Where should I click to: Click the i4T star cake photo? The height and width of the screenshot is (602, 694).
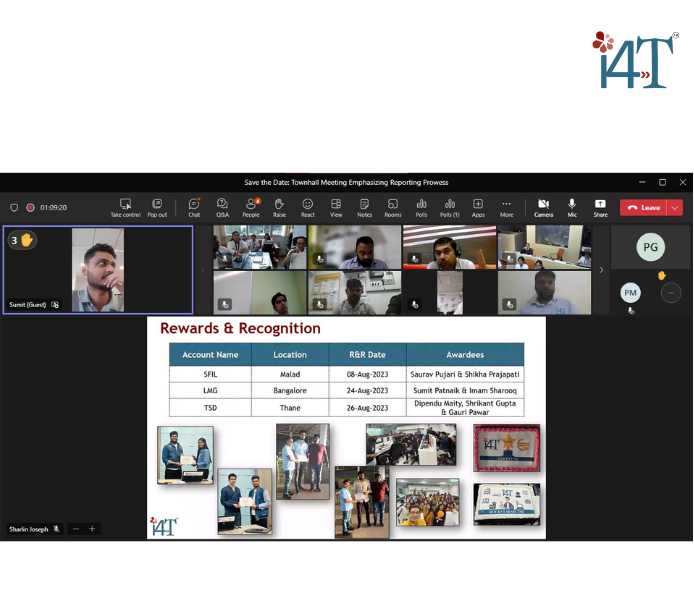coord(506,448)
